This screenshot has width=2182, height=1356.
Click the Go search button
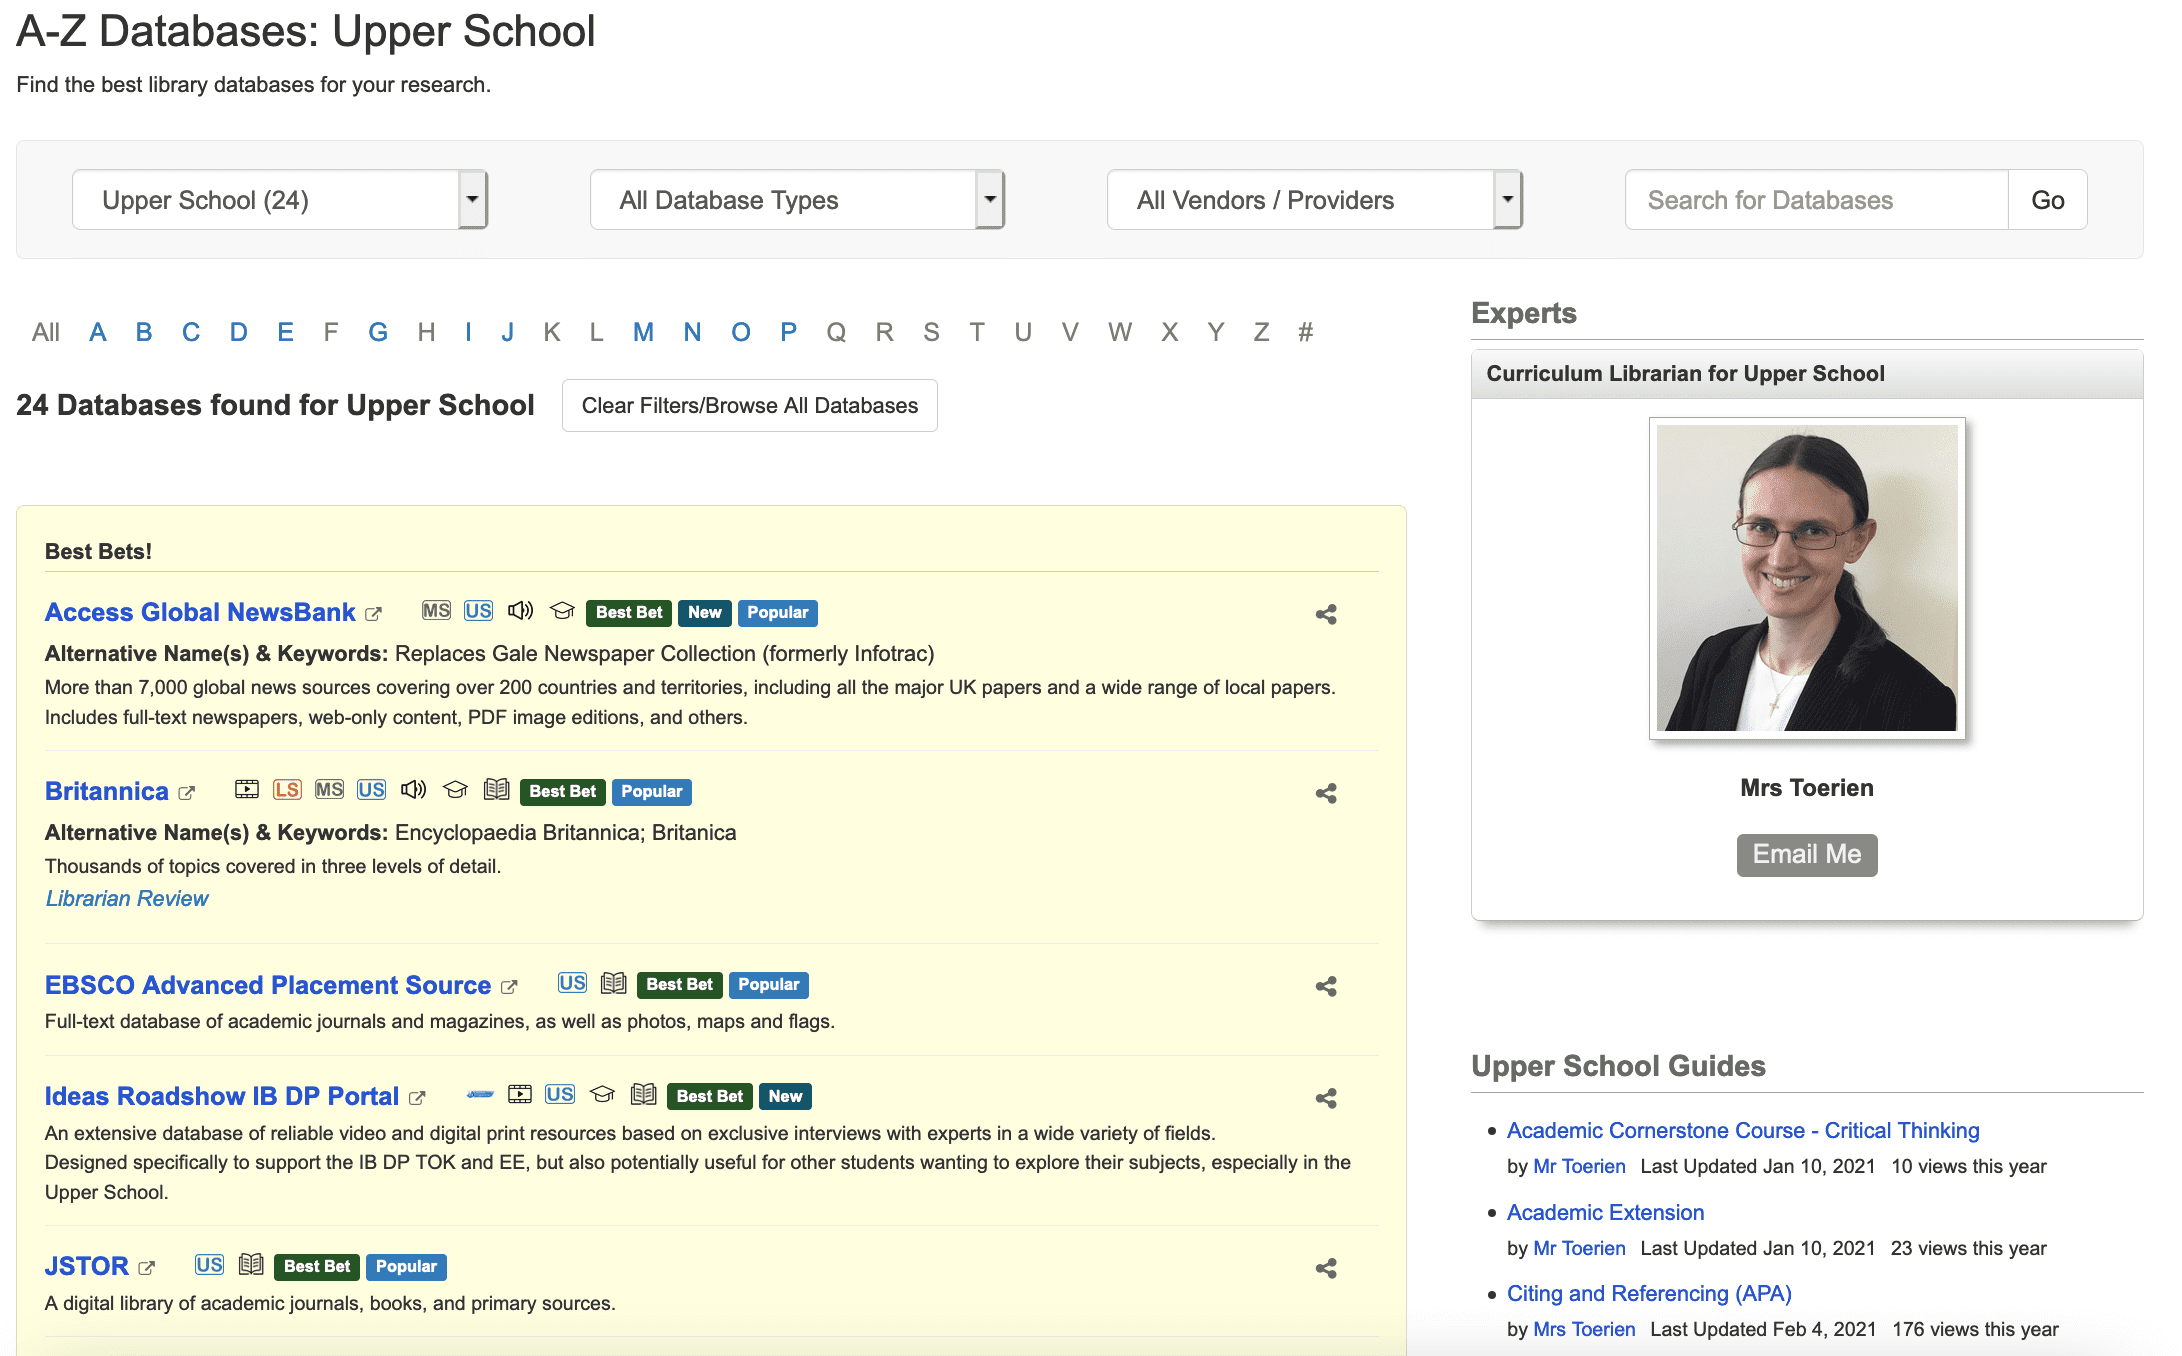pos(2047,200)
